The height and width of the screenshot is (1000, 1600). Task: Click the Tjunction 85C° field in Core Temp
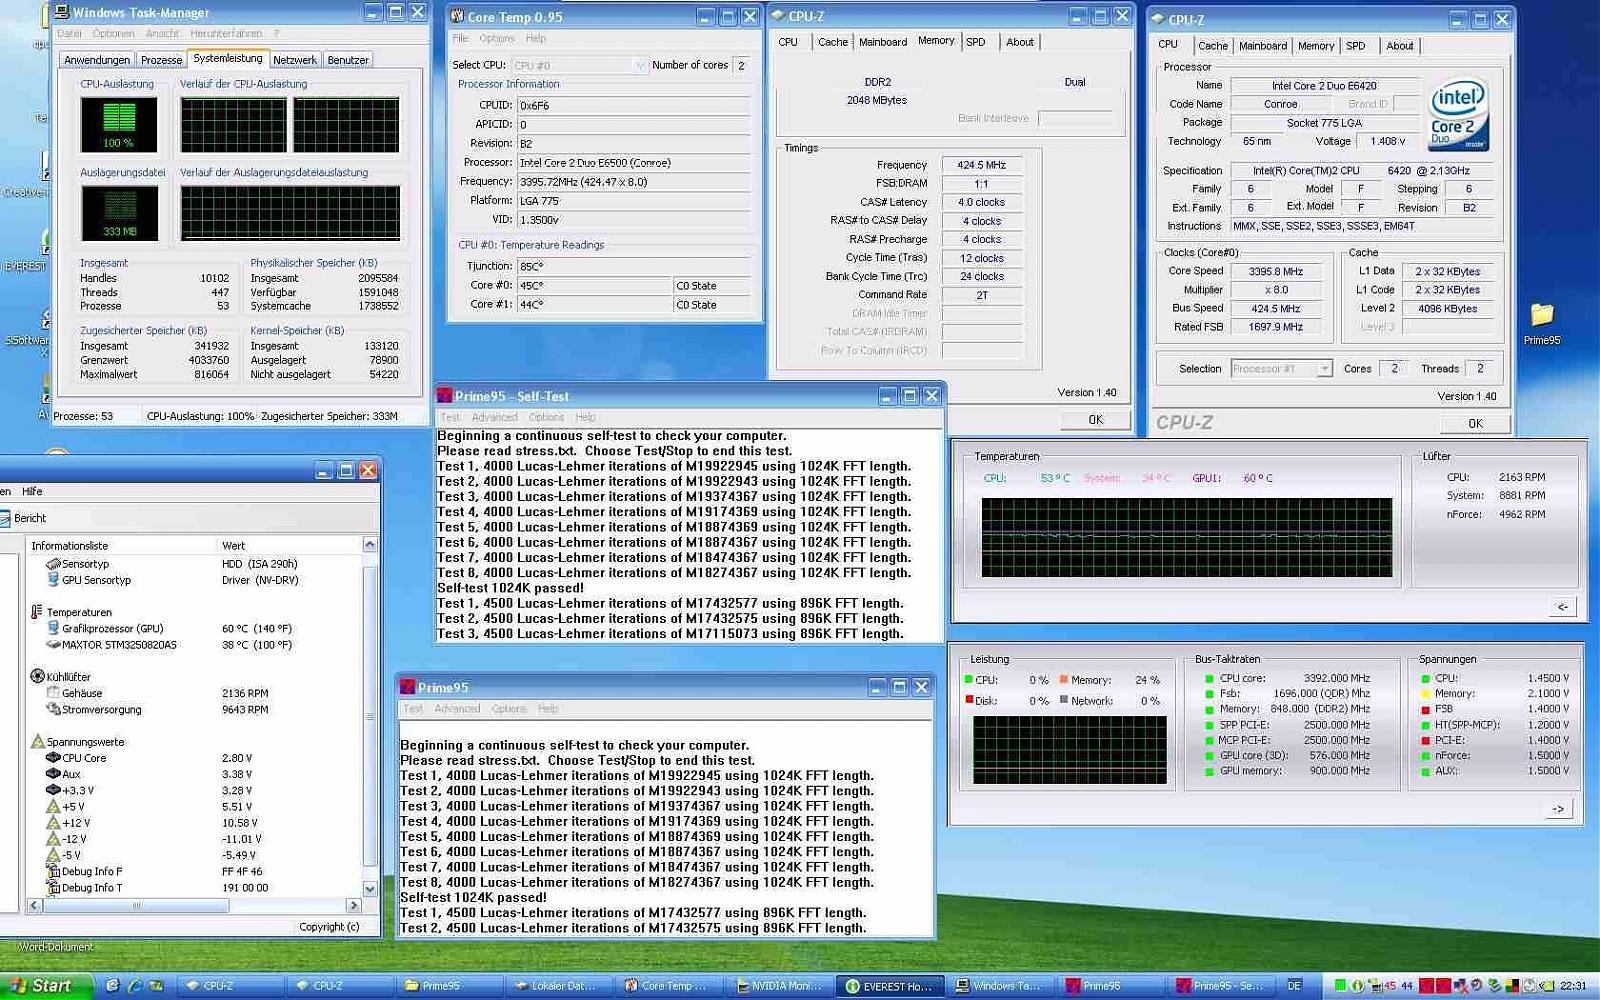pos(634,266)
